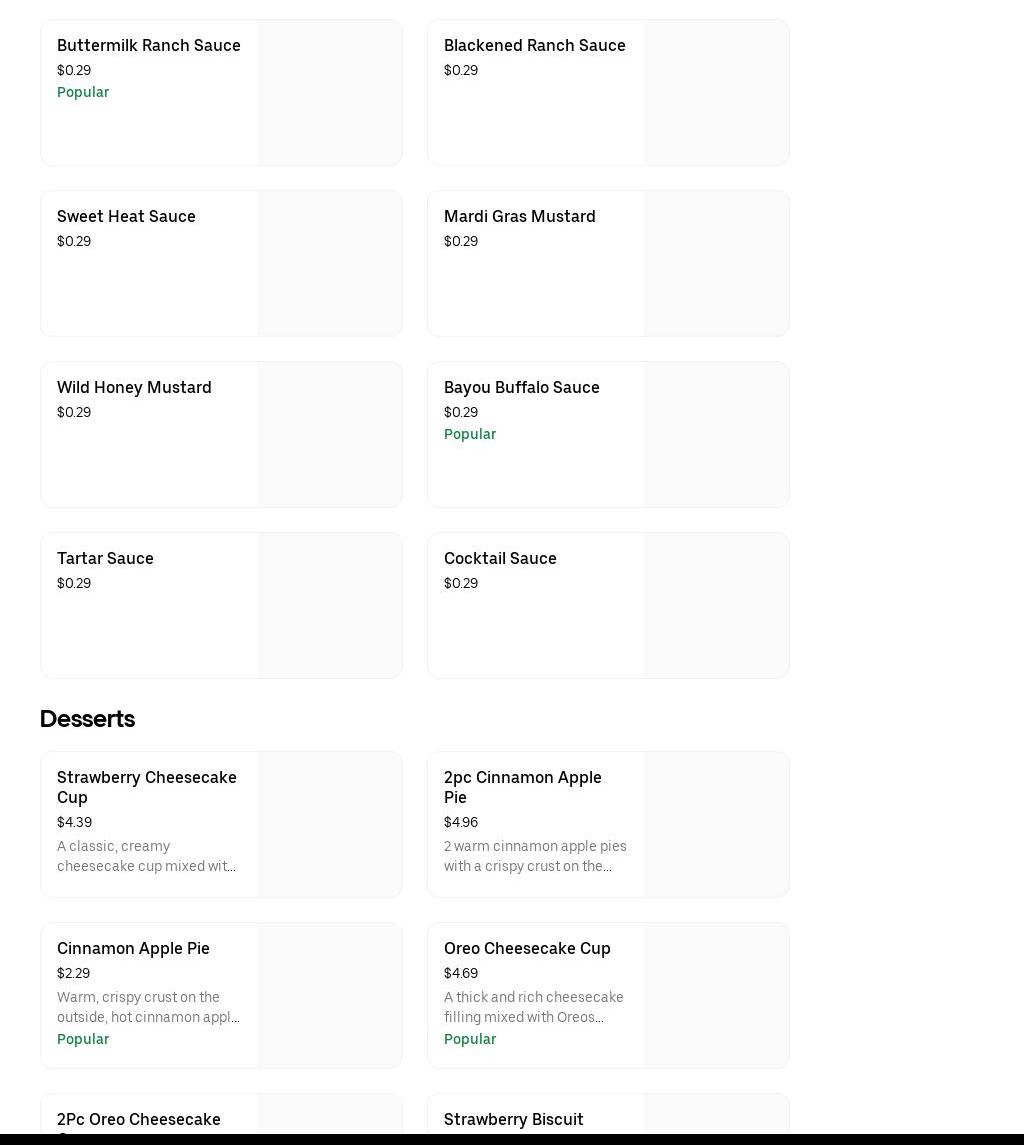Click the Desserts section heading
This screenshot has height=1145, width=1024.
coord(87,719)
